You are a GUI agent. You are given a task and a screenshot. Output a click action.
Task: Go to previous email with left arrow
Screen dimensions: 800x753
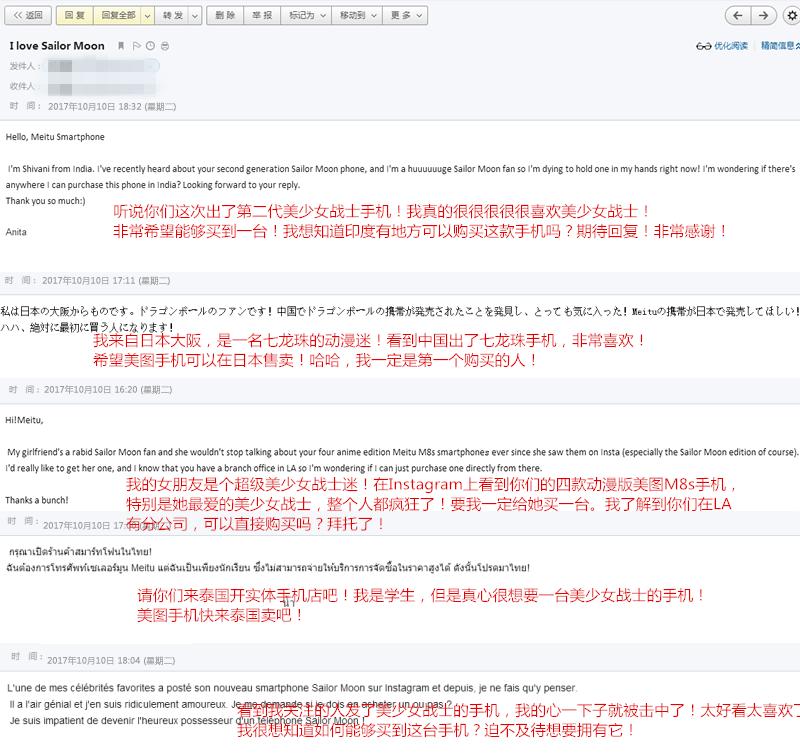738,15
